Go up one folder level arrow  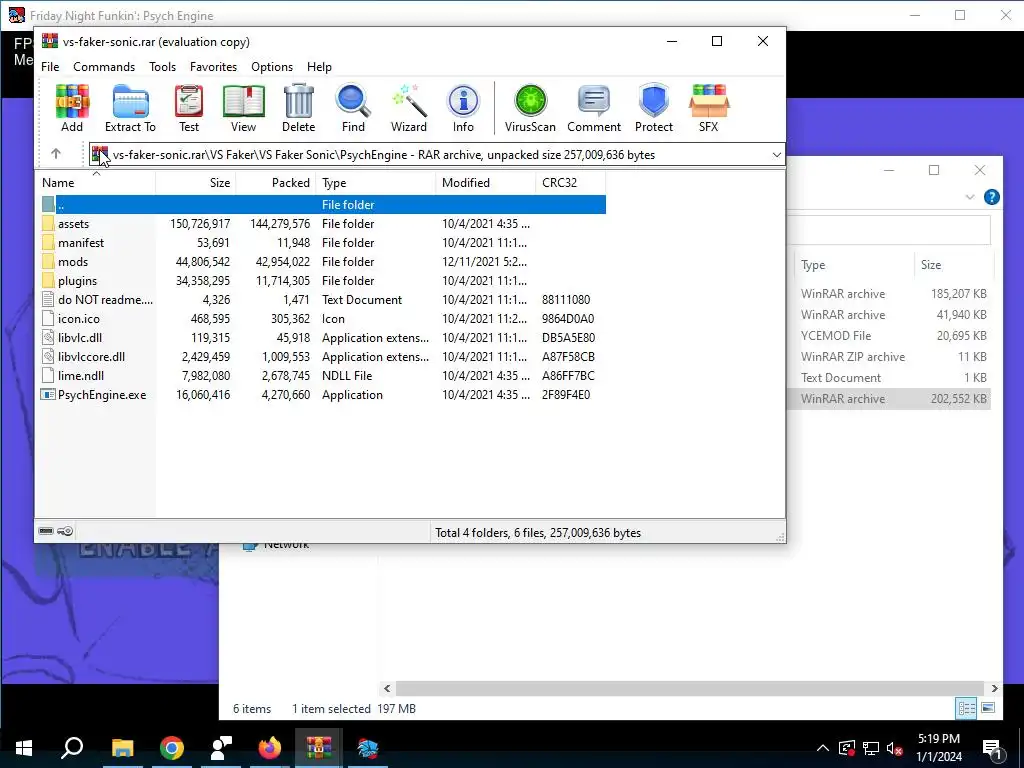pos(56,154)
